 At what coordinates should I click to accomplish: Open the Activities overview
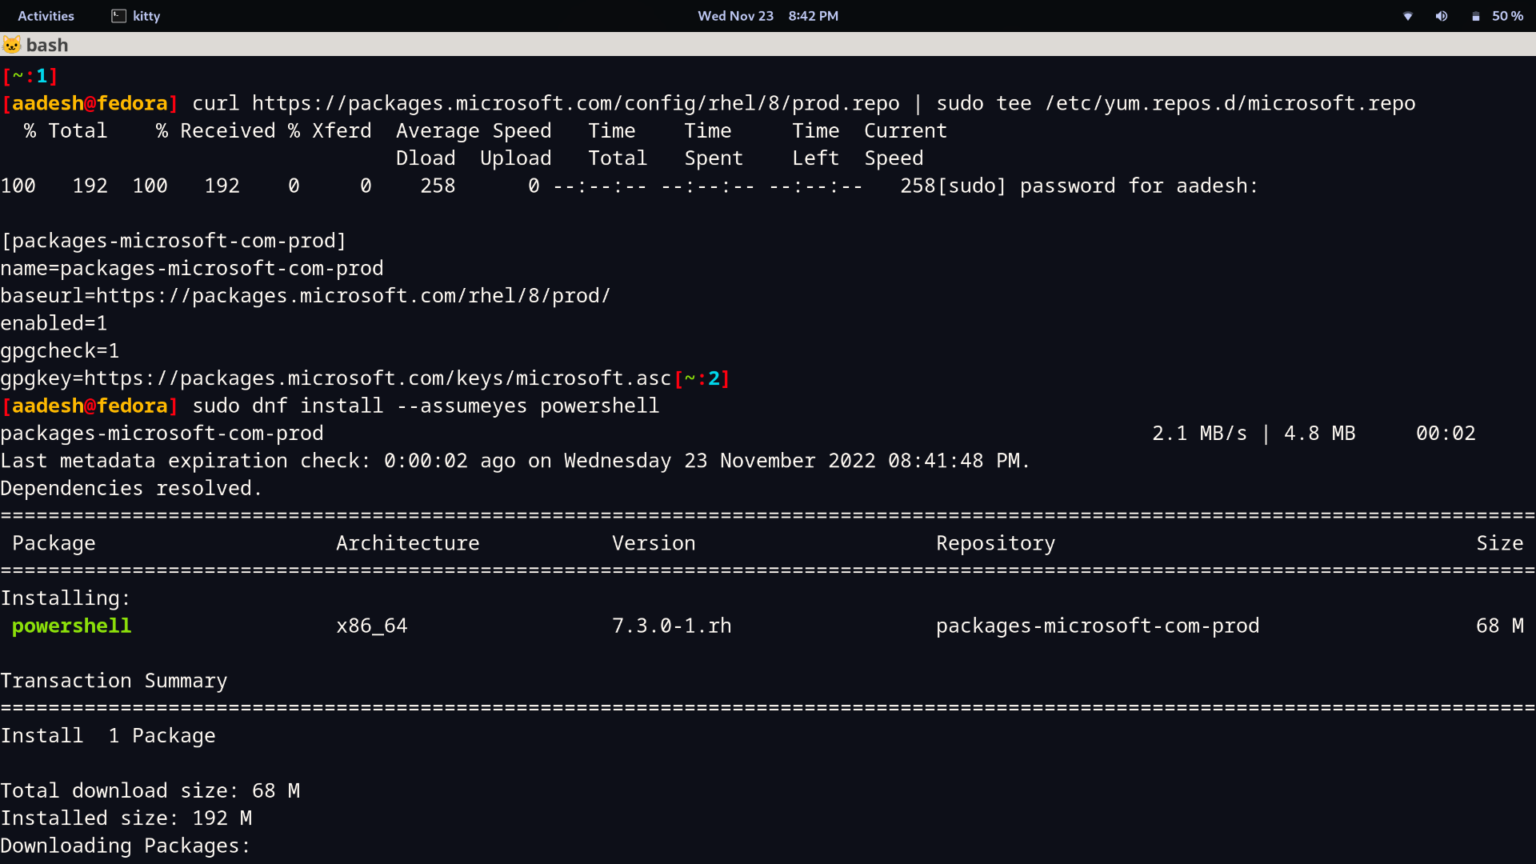pyautogui.click(x=46, y=16)
